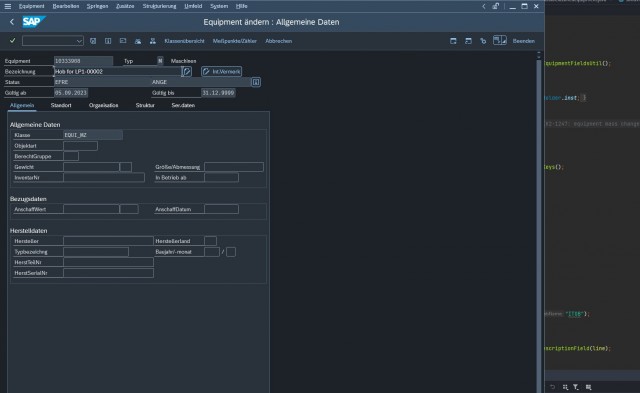This screenshot has width=640, height=393.
Task: Click the Gewicht unit field
Action: coord(126,167)
